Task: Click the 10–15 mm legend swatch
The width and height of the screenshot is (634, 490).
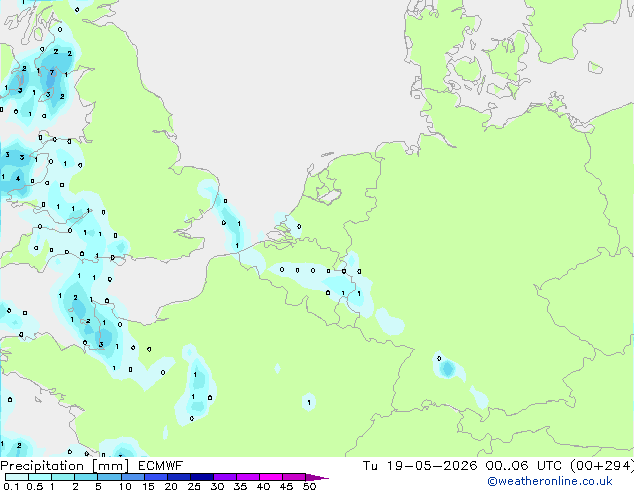Action: 133,477
